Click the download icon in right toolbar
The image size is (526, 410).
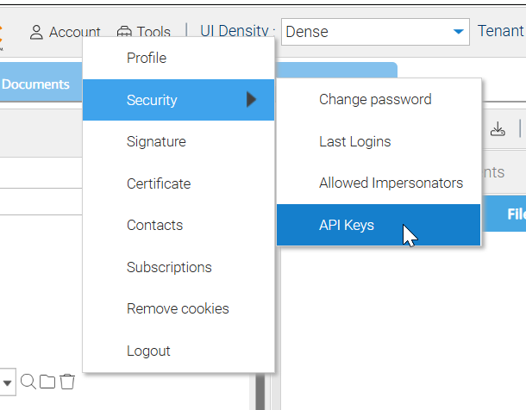pyautogui.click(x=497, y=129)
